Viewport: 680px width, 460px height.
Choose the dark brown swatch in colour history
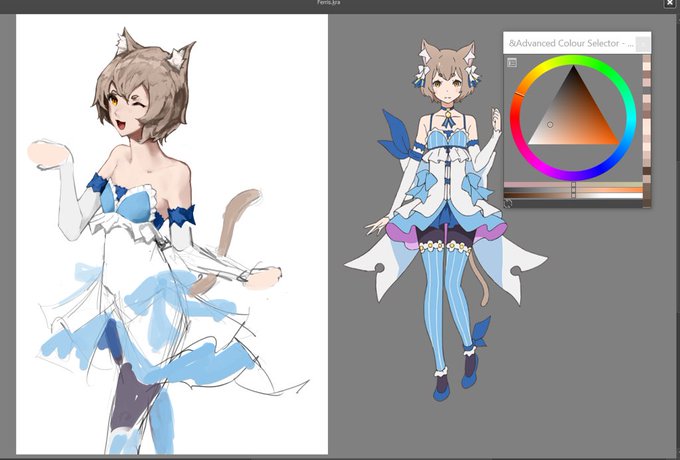point(647,171)
